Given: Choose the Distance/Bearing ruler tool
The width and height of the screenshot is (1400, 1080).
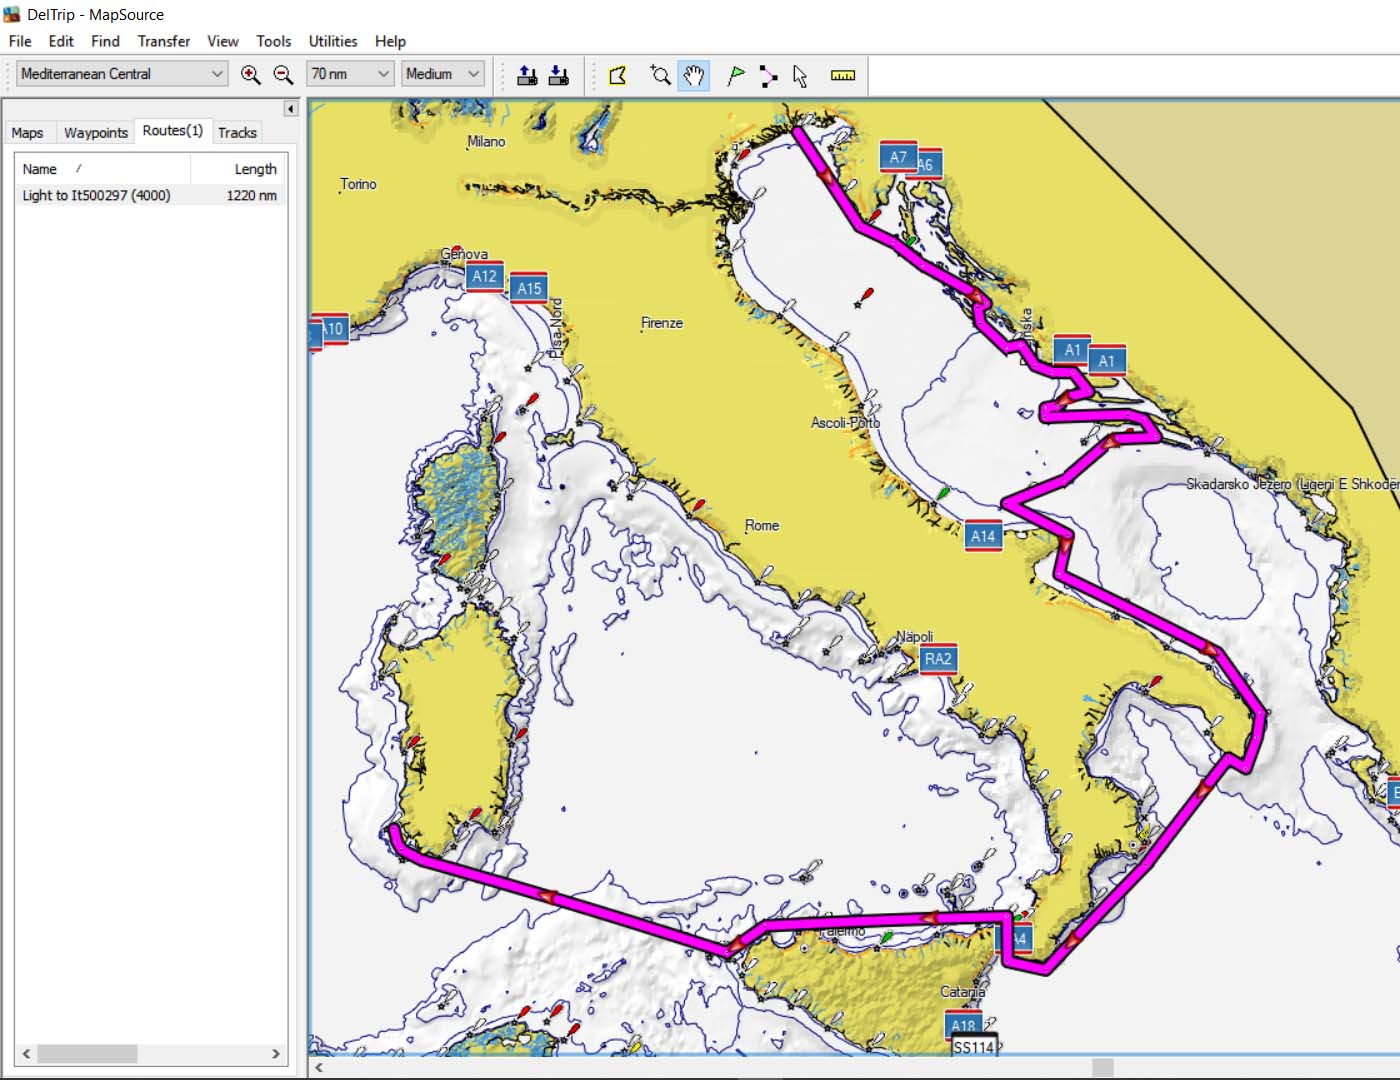Looking at the screenshot, I should point(843,75).
